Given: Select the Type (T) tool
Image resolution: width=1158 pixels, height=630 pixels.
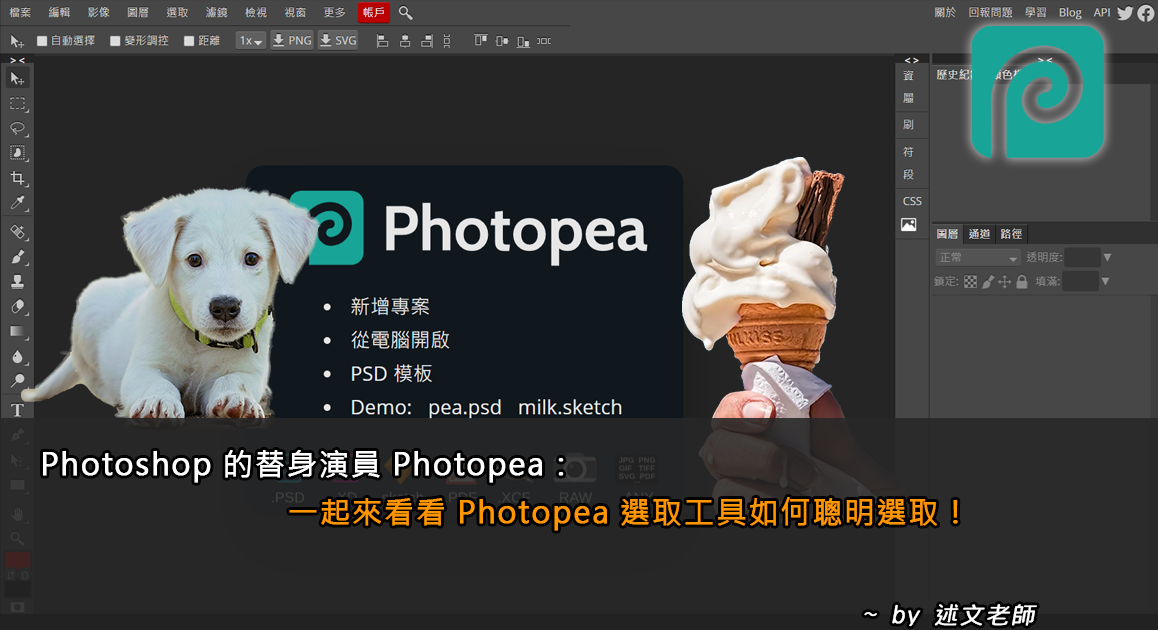Looking at the screenshot, I should pos(17,410).
